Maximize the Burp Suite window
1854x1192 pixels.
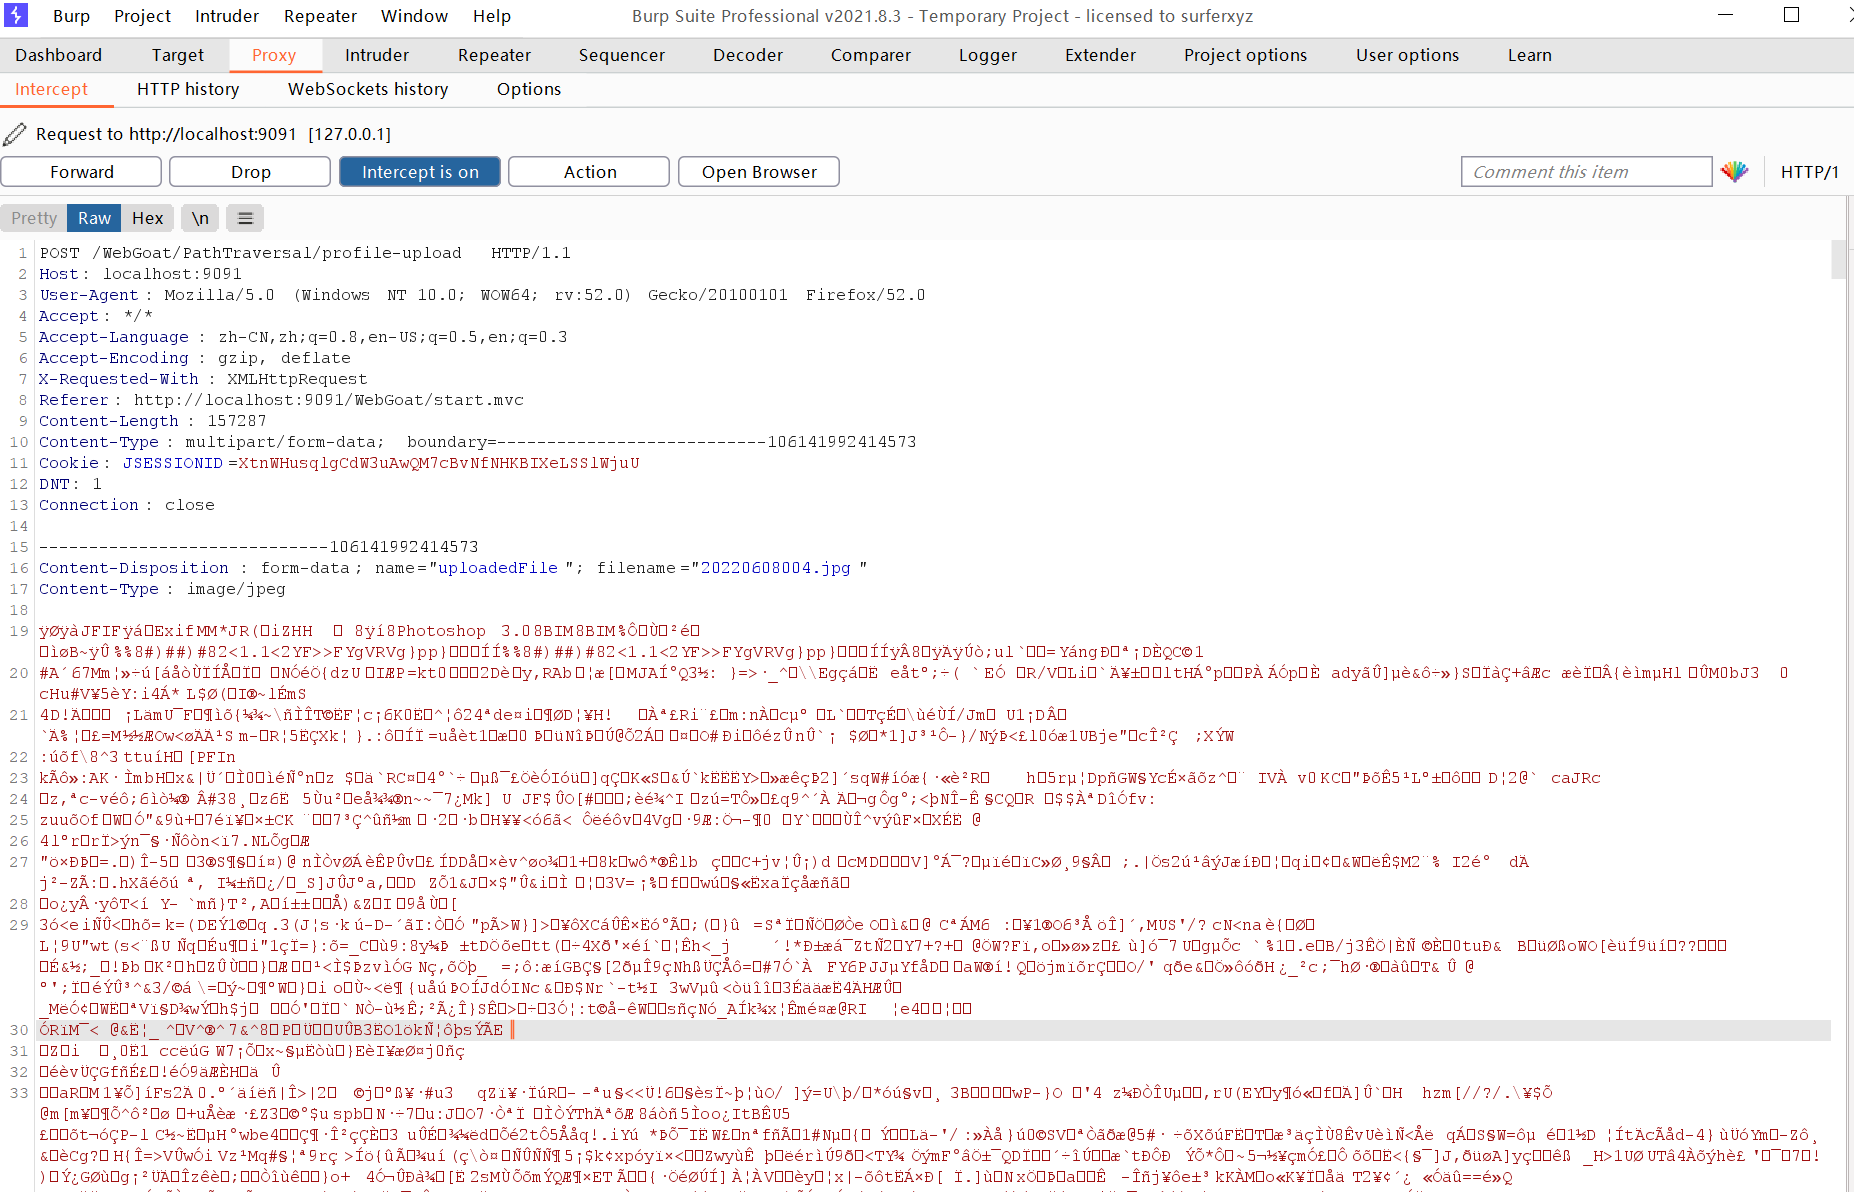click(x=1791, y=15)
